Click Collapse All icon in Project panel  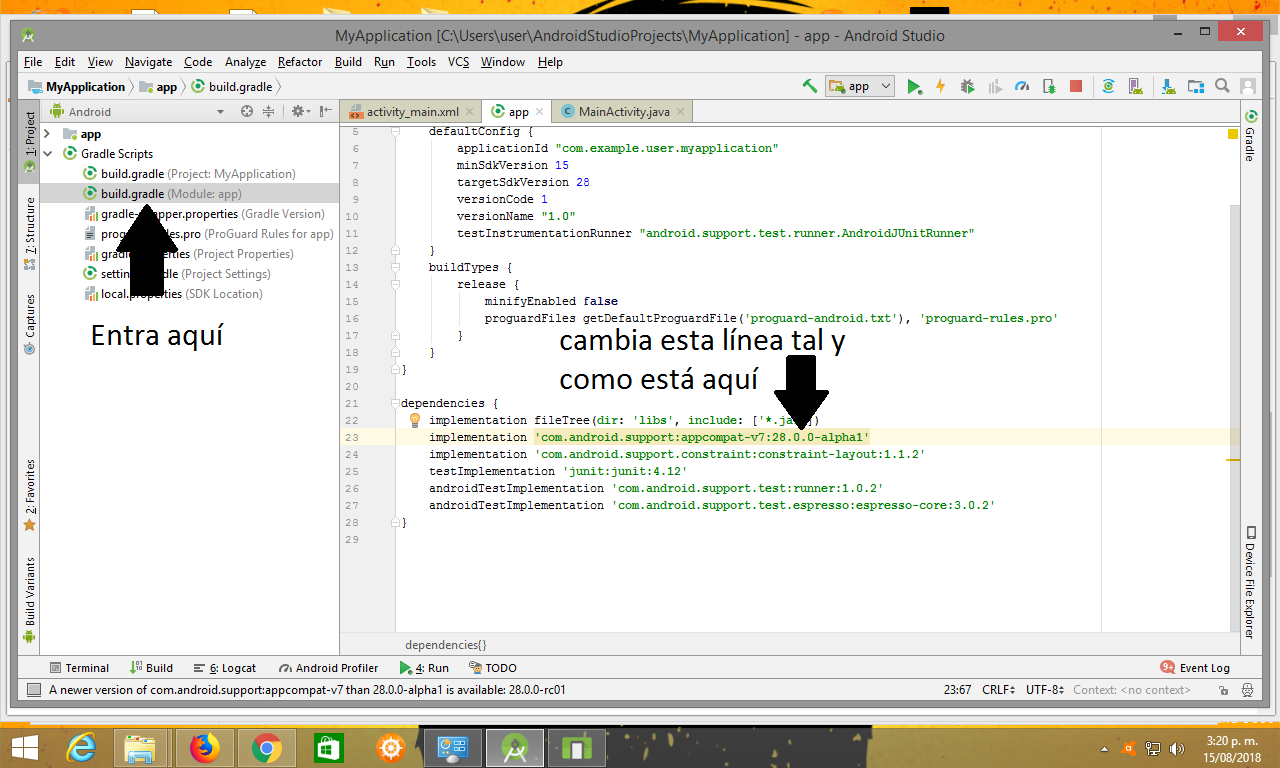point(268,112)
